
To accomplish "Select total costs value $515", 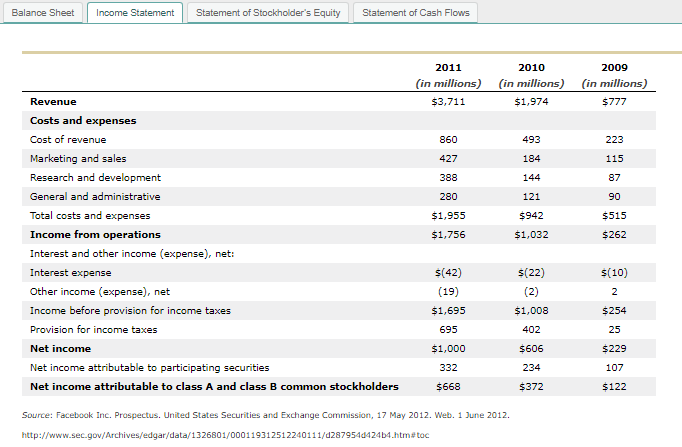I will (614, 216).
